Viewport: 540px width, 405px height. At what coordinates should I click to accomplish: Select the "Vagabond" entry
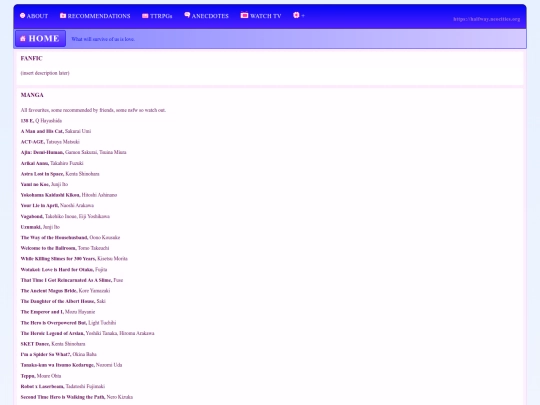[65, 216]
